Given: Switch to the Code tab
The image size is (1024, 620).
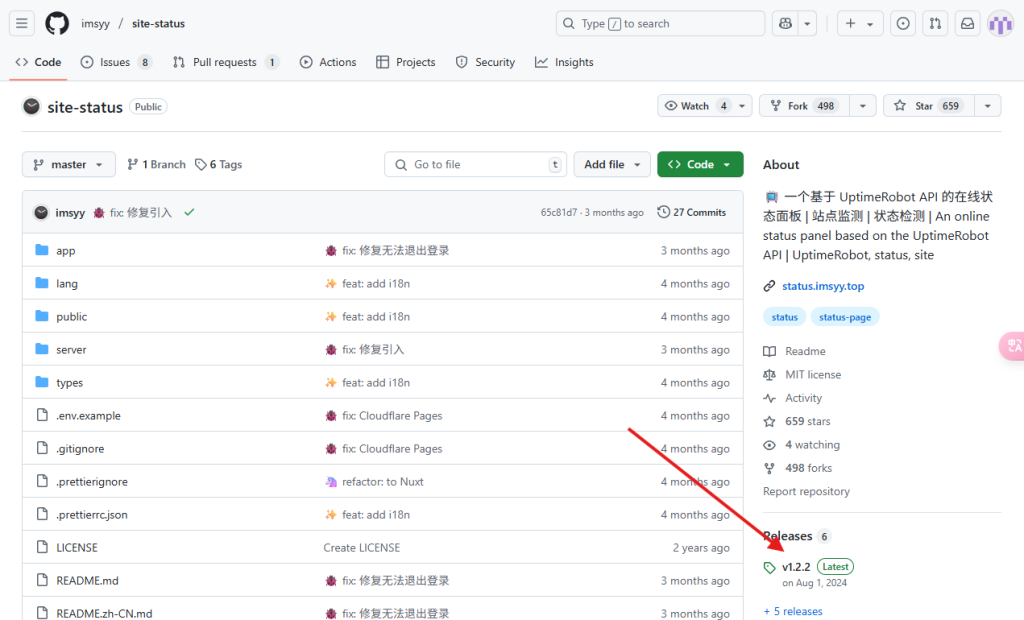Looking at the screenshot, I should [x=39, y=62].
